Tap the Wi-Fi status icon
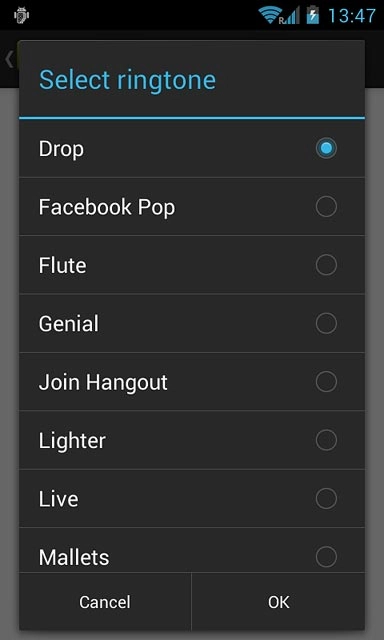Viewport: 384px width, 640px height. click(x=269, y=16)
